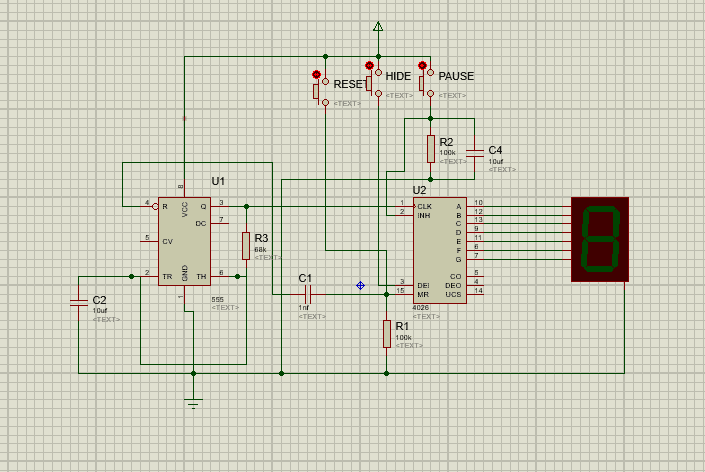
Task: Click the 10uf value under C2
Action: pos(100,310)
